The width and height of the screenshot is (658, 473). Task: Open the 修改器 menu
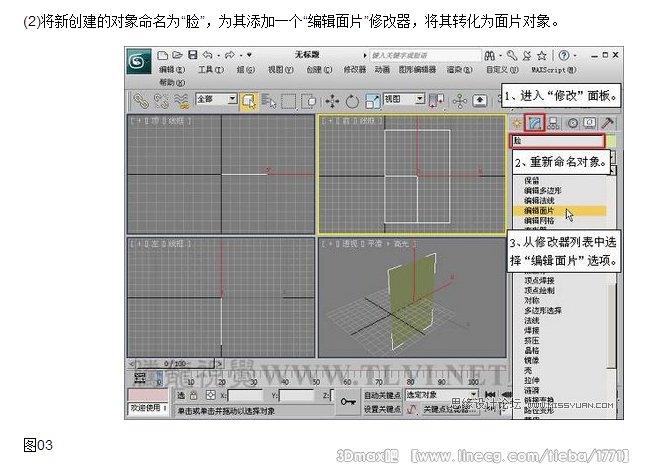(355, 70)
